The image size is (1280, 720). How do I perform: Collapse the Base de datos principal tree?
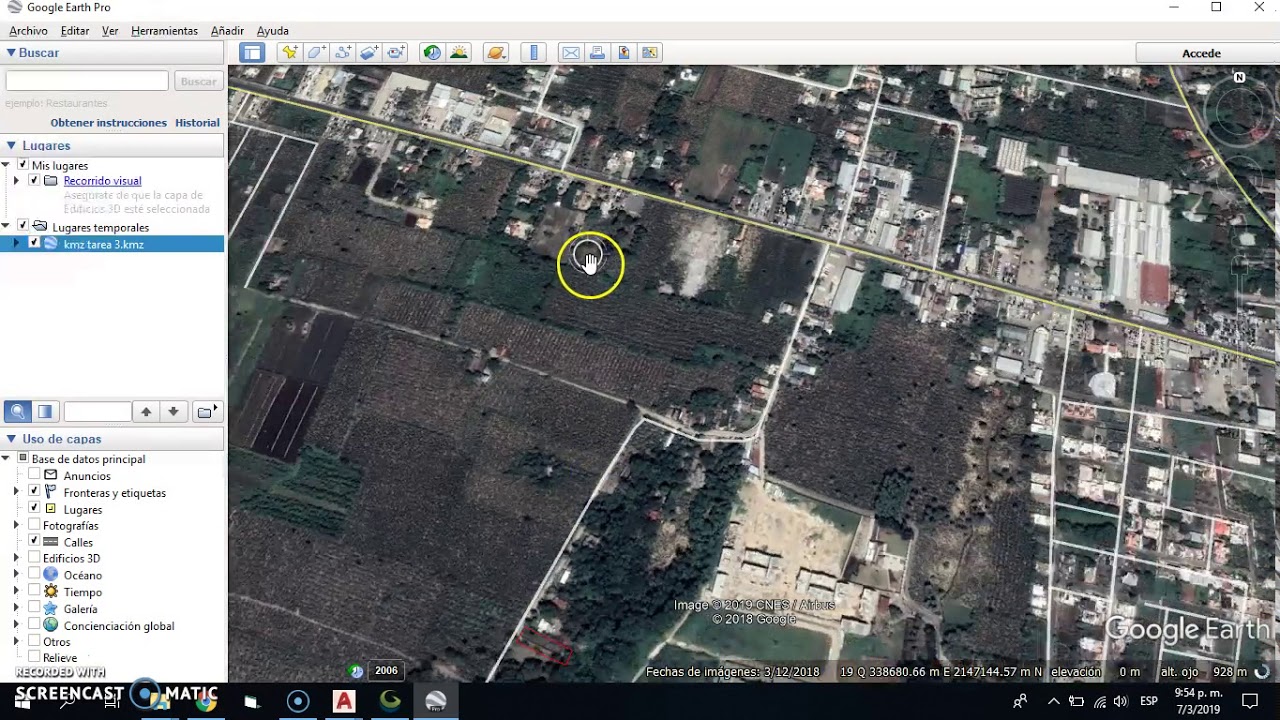tap(6, 459)
